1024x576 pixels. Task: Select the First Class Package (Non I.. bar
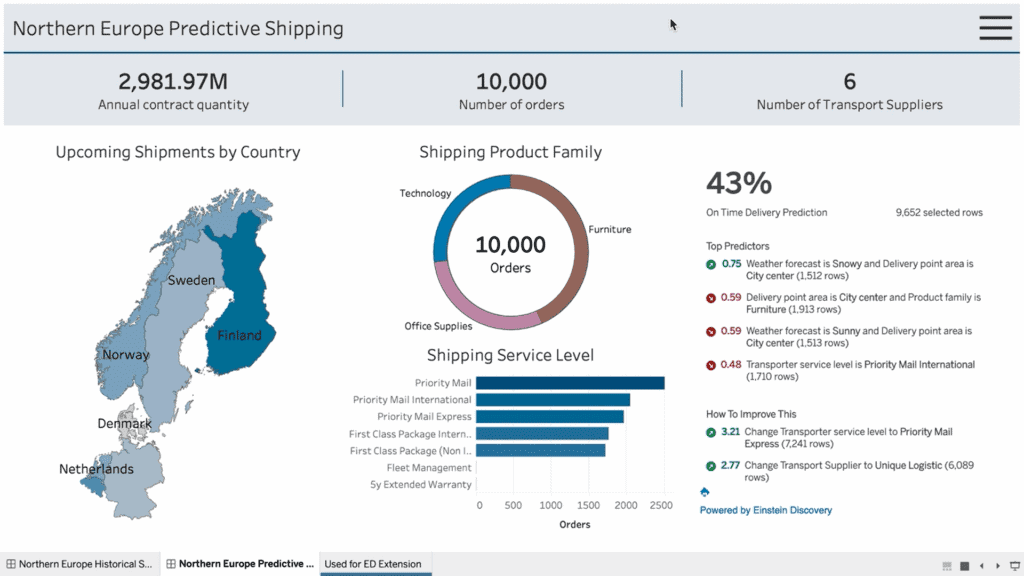point(541,451)
